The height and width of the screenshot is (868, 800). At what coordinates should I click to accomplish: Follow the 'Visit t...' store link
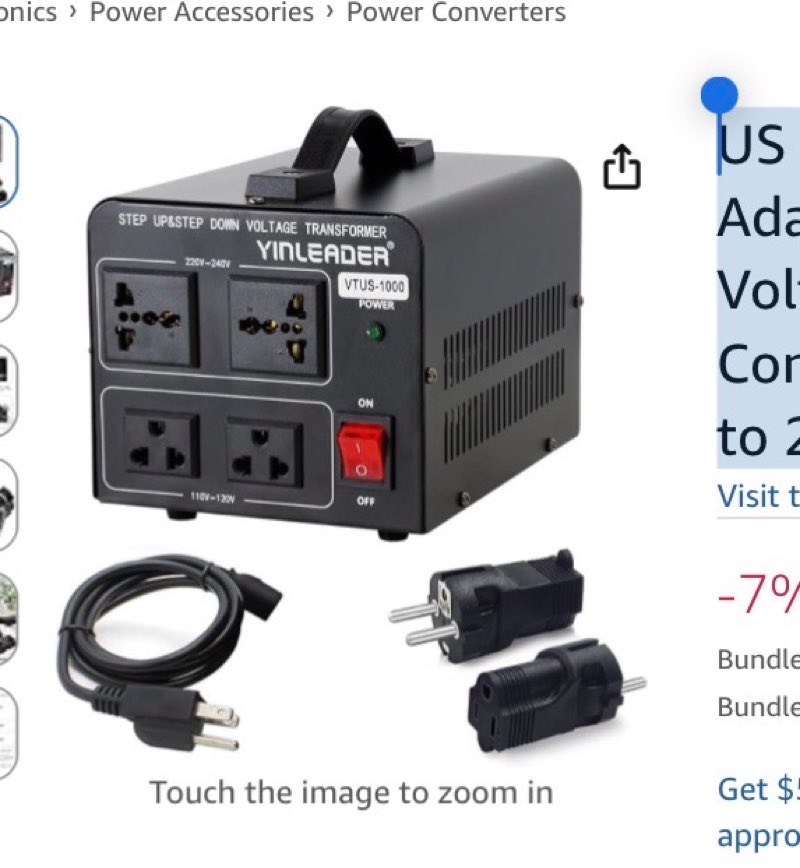point(758,495)
